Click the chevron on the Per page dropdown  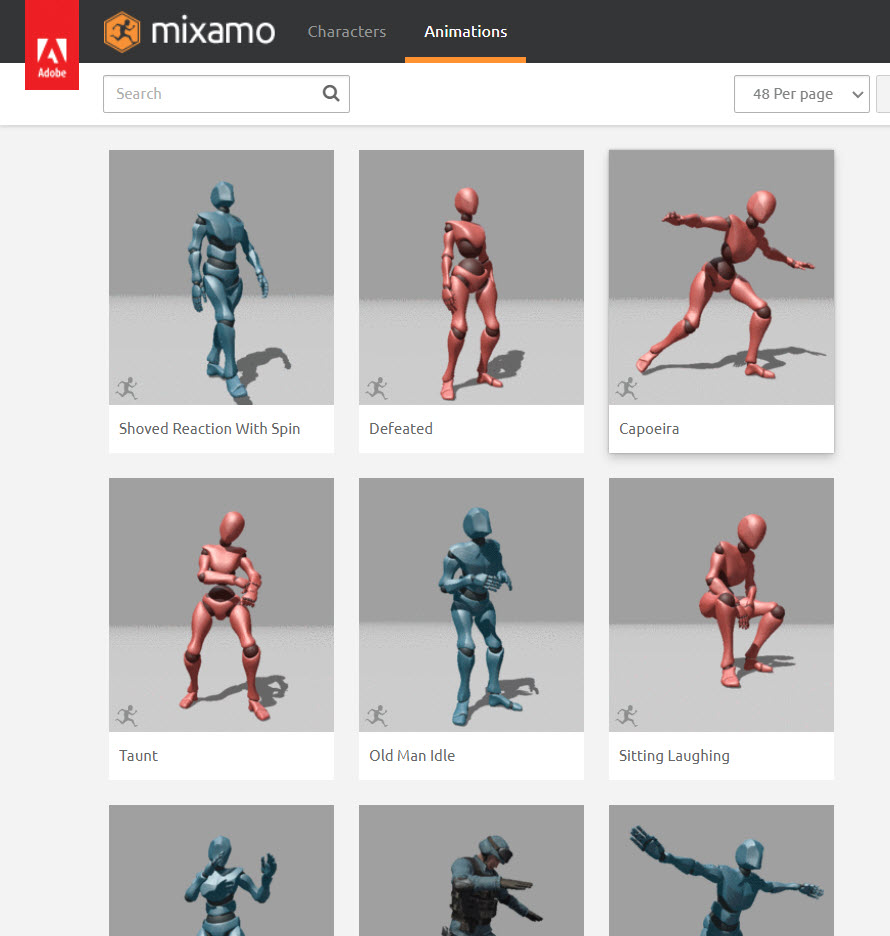point(858,94)
